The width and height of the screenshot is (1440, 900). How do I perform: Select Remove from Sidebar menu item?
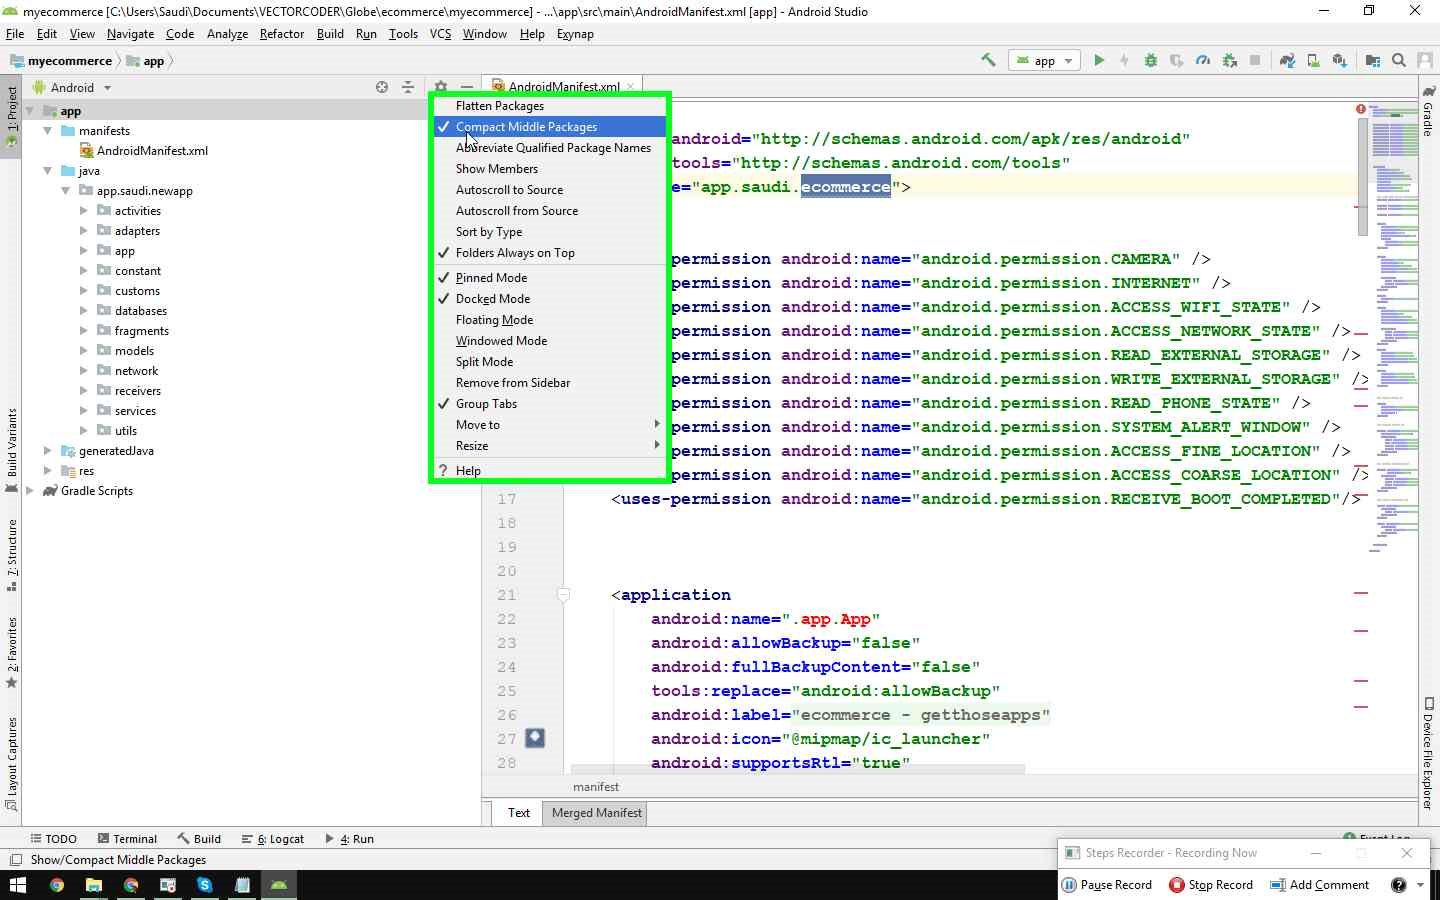tap(550, 383)
